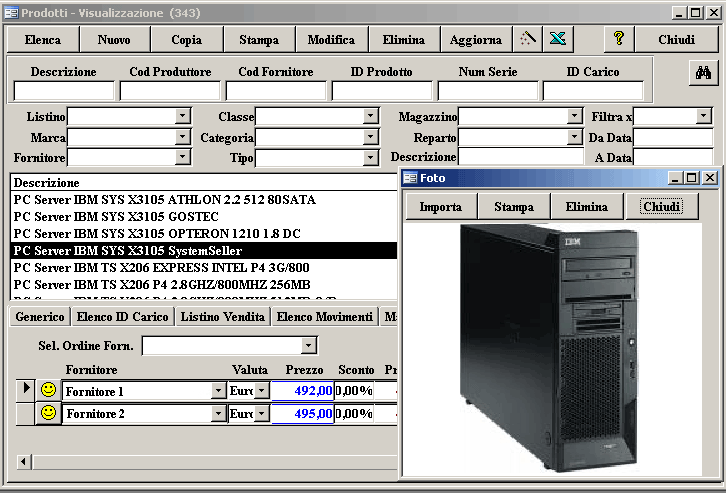Open the Elenco Movimenti tab
The width and height of the screenshot is (726, 493).
tap(325, 317)
